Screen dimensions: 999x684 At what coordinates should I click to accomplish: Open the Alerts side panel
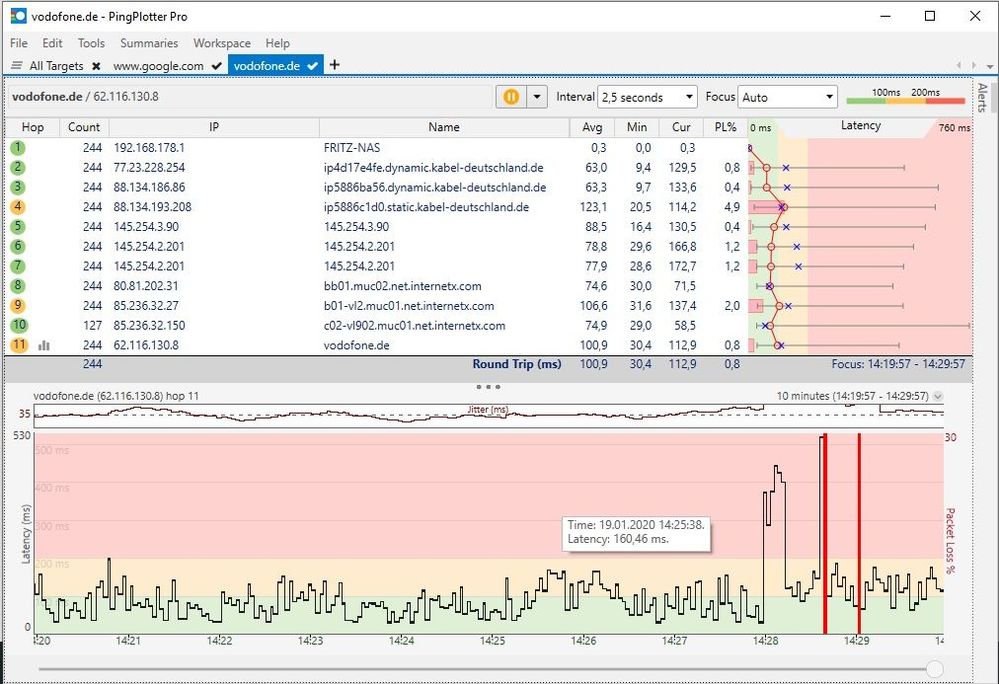pos(983,97)
